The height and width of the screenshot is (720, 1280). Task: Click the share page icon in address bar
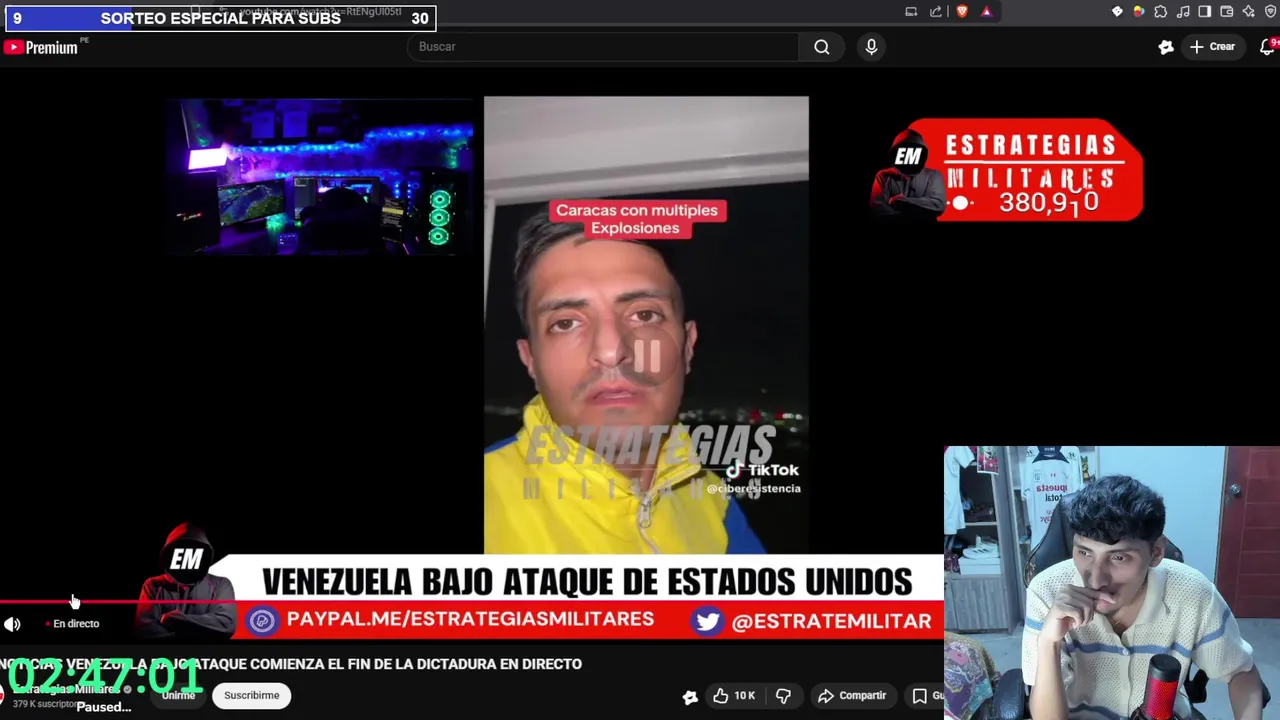(935, 12)
